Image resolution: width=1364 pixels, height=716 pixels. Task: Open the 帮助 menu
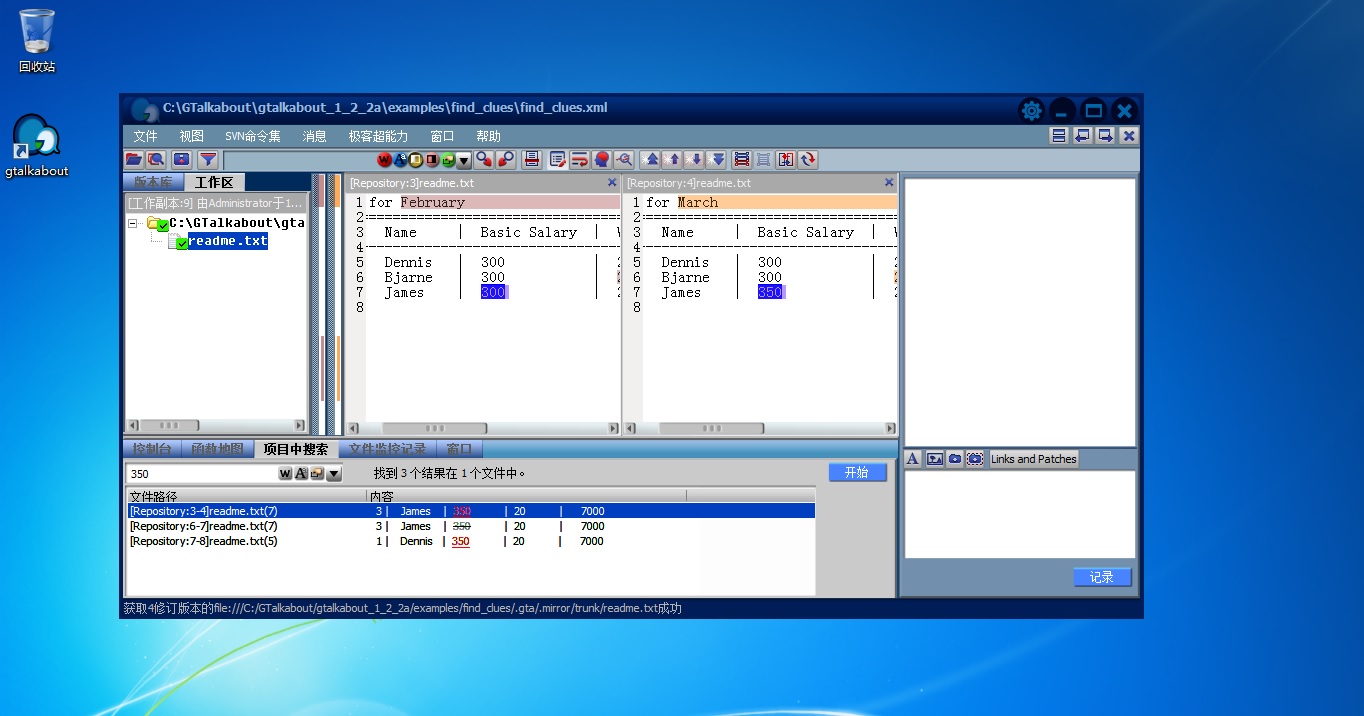[x=489, y=137]
